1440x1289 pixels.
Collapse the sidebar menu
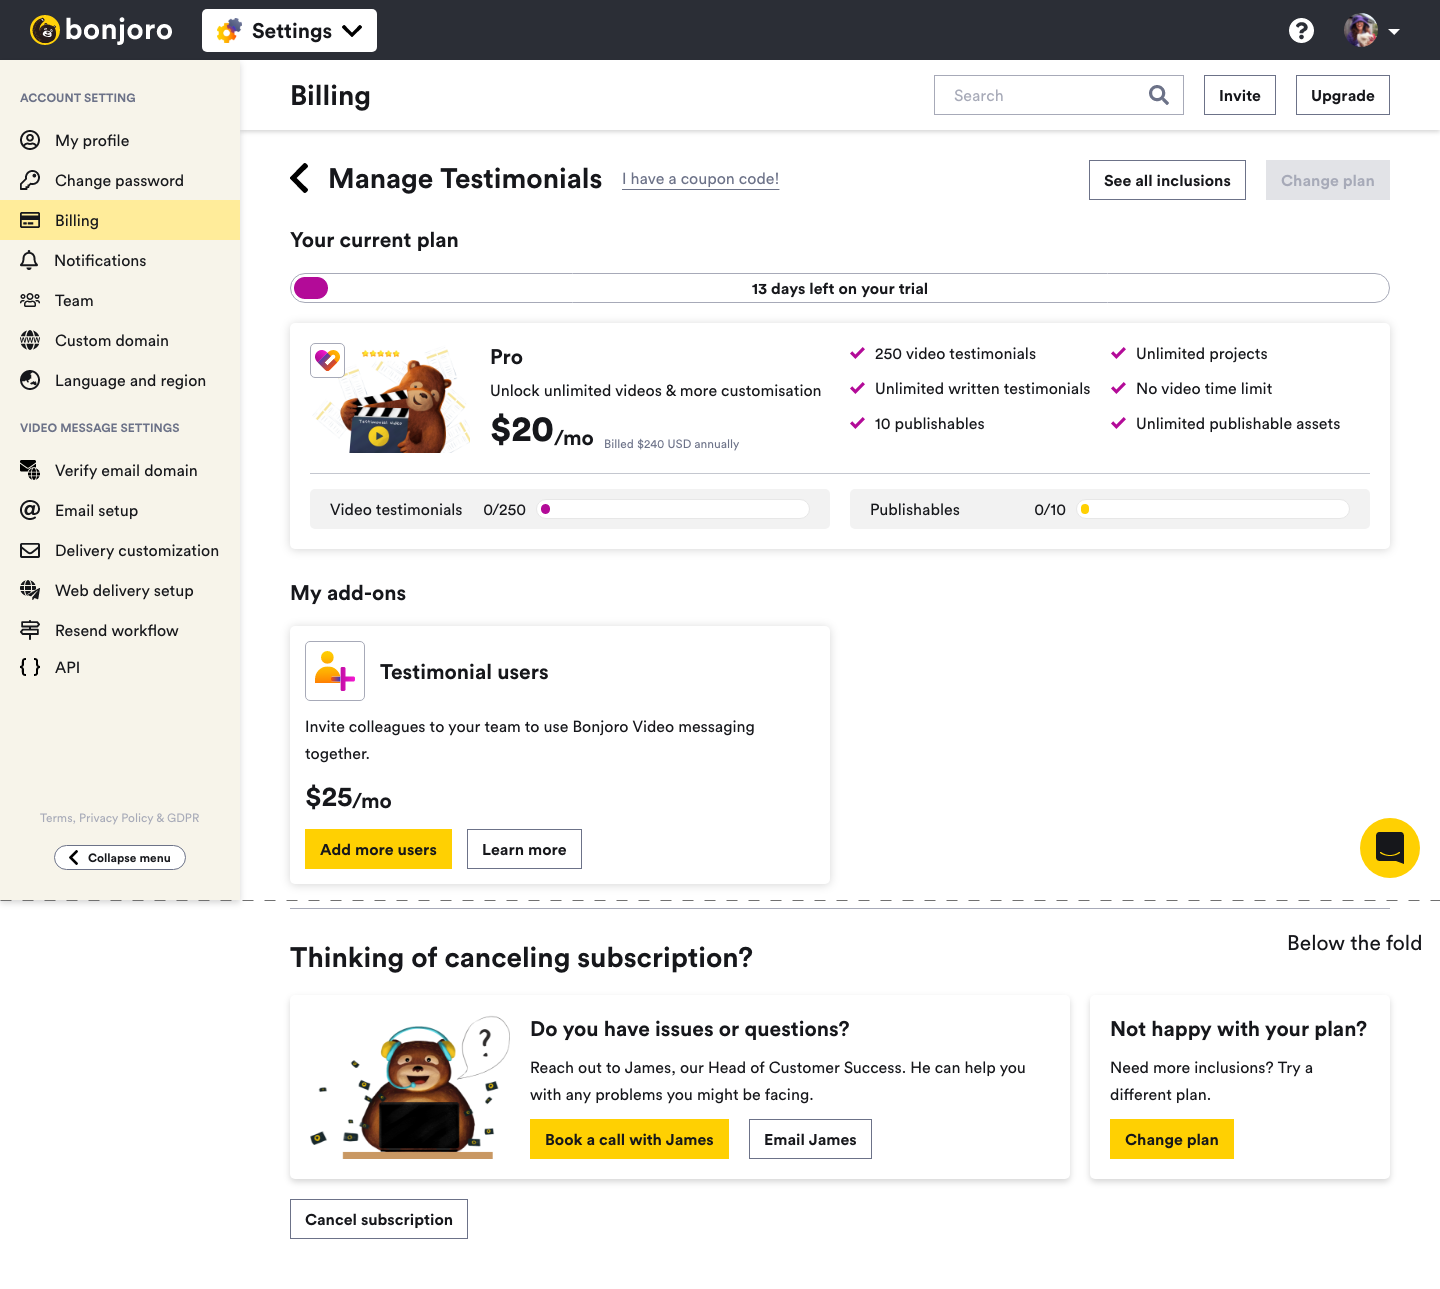(120, 857)
